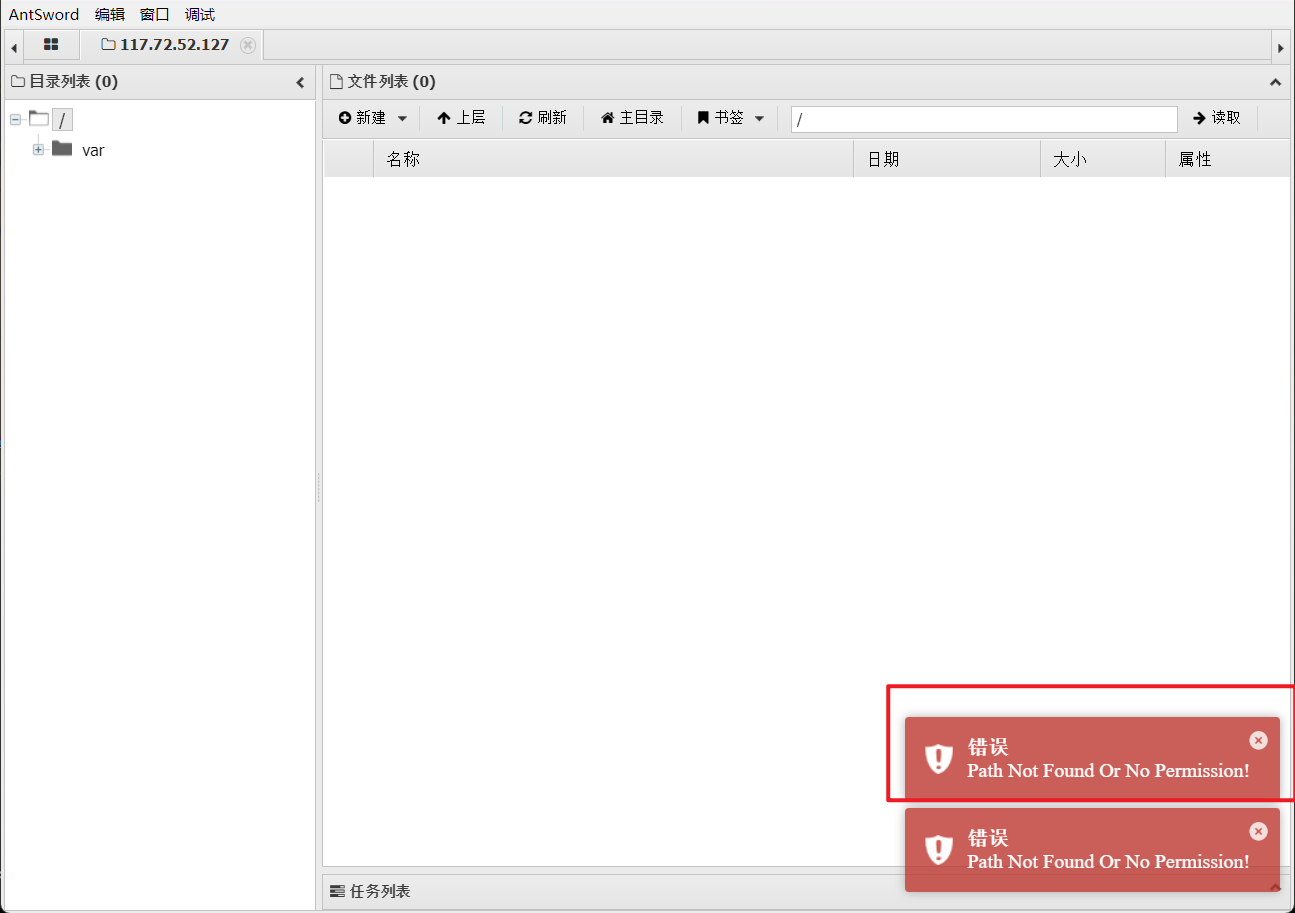1295x913 pixels.
Task: Click the 读取 button
Action: point(1217,118)
